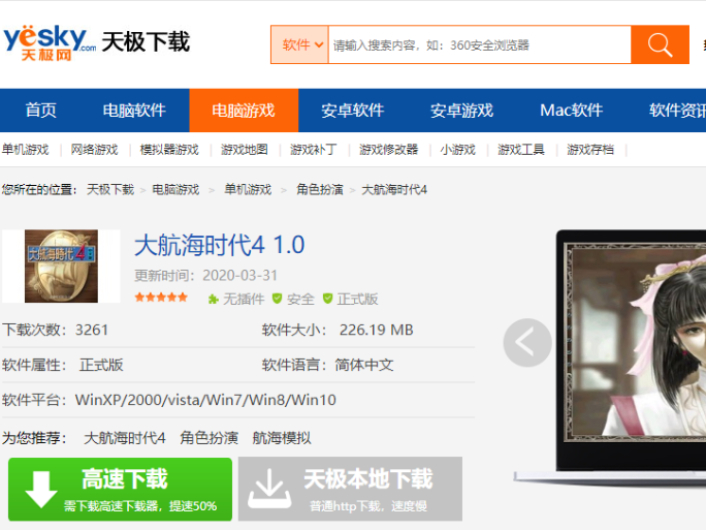Click the 大航海时代4 game cover thumbnail
The width and height of the screenshot is (706, 530).
[x=61, y=266]
